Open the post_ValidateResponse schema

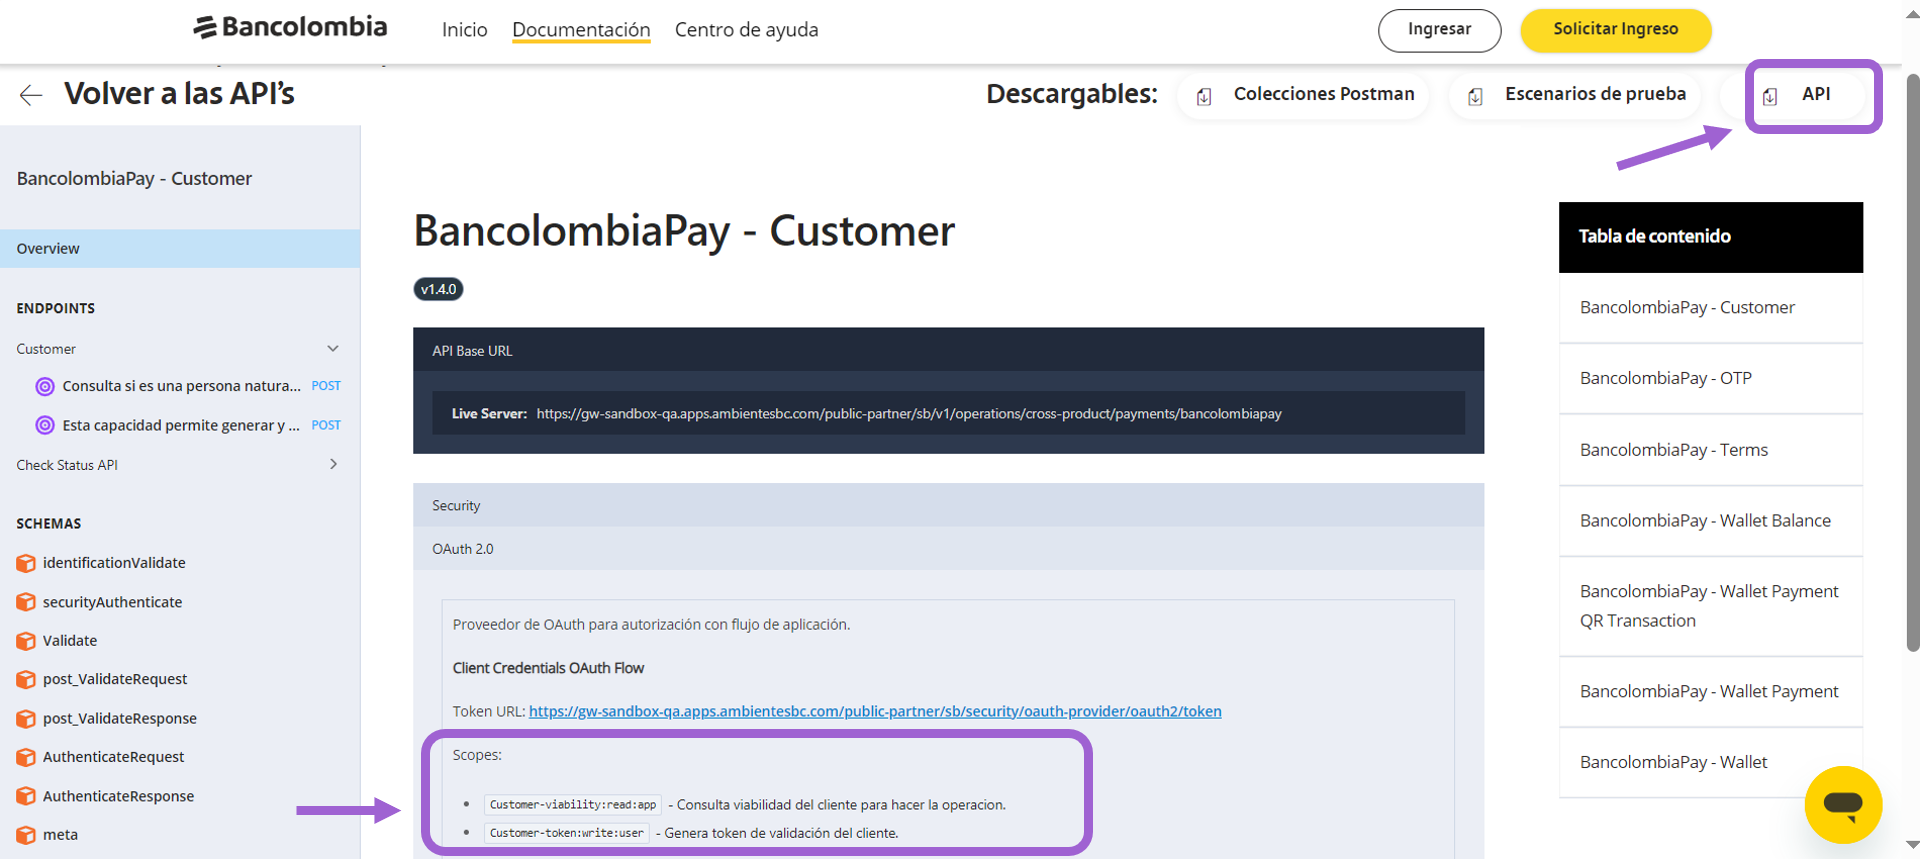[120, 719]
